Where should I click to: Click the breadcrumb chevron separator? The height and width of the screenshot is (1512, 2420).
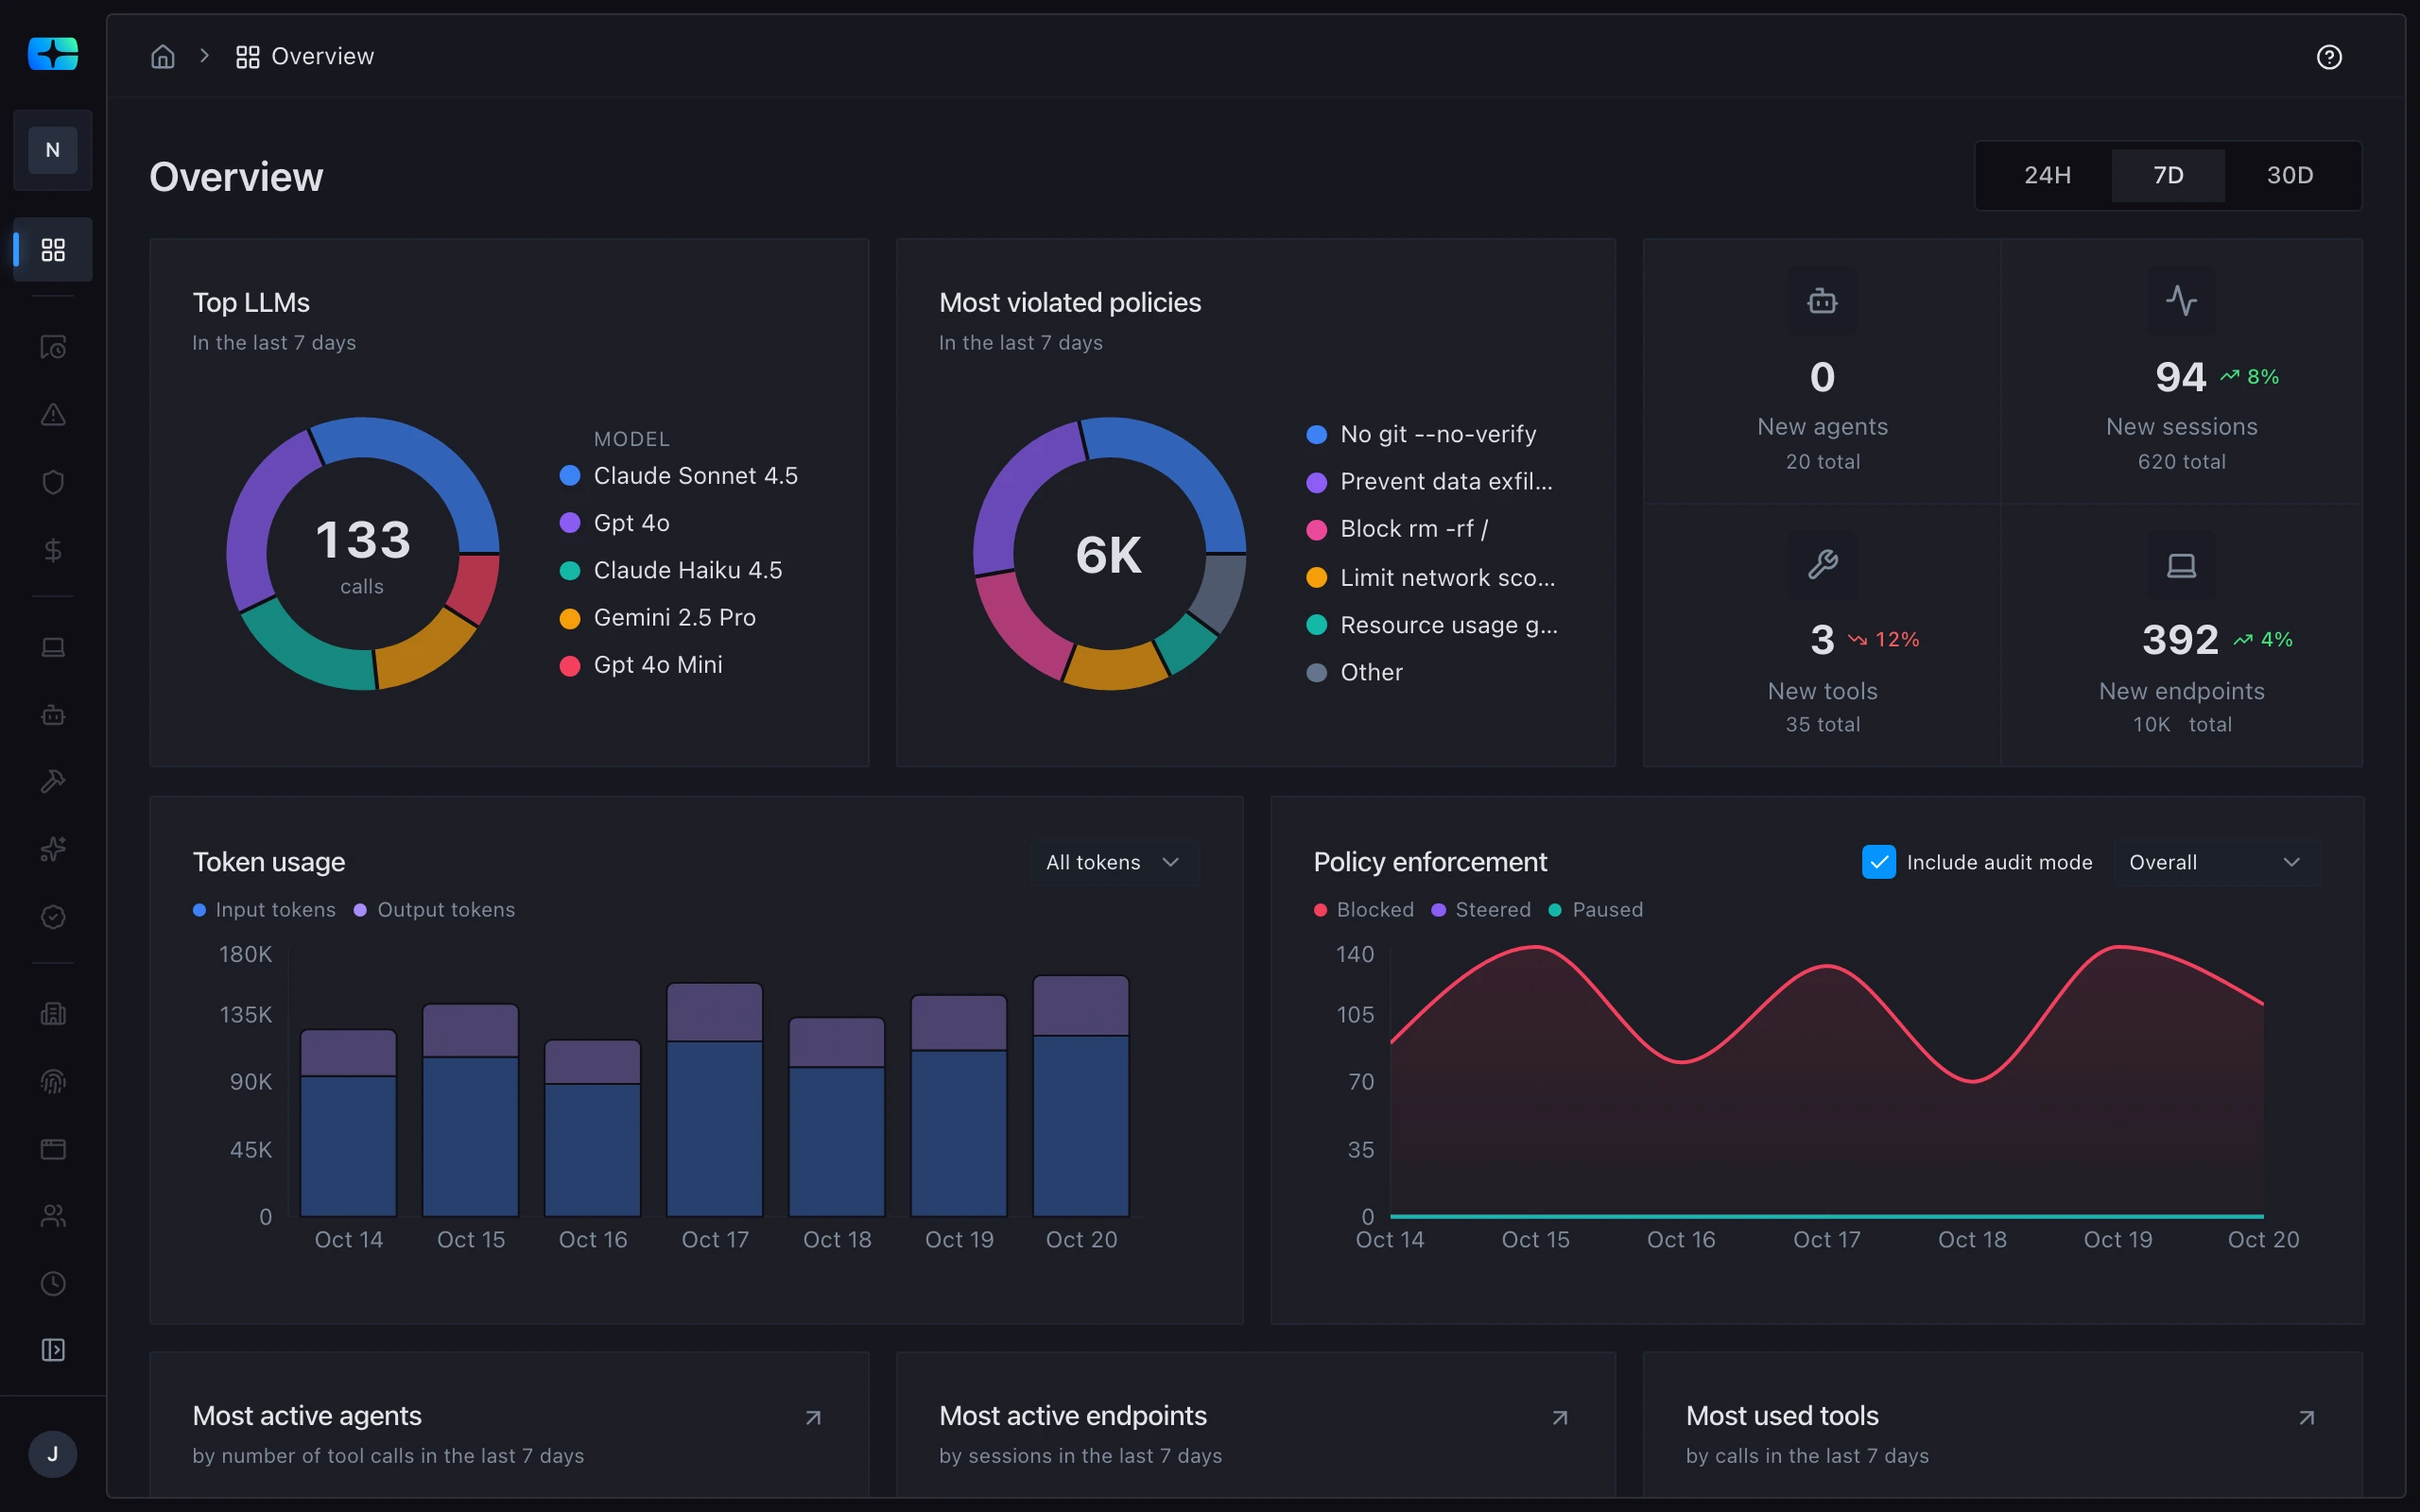[205, 56]
